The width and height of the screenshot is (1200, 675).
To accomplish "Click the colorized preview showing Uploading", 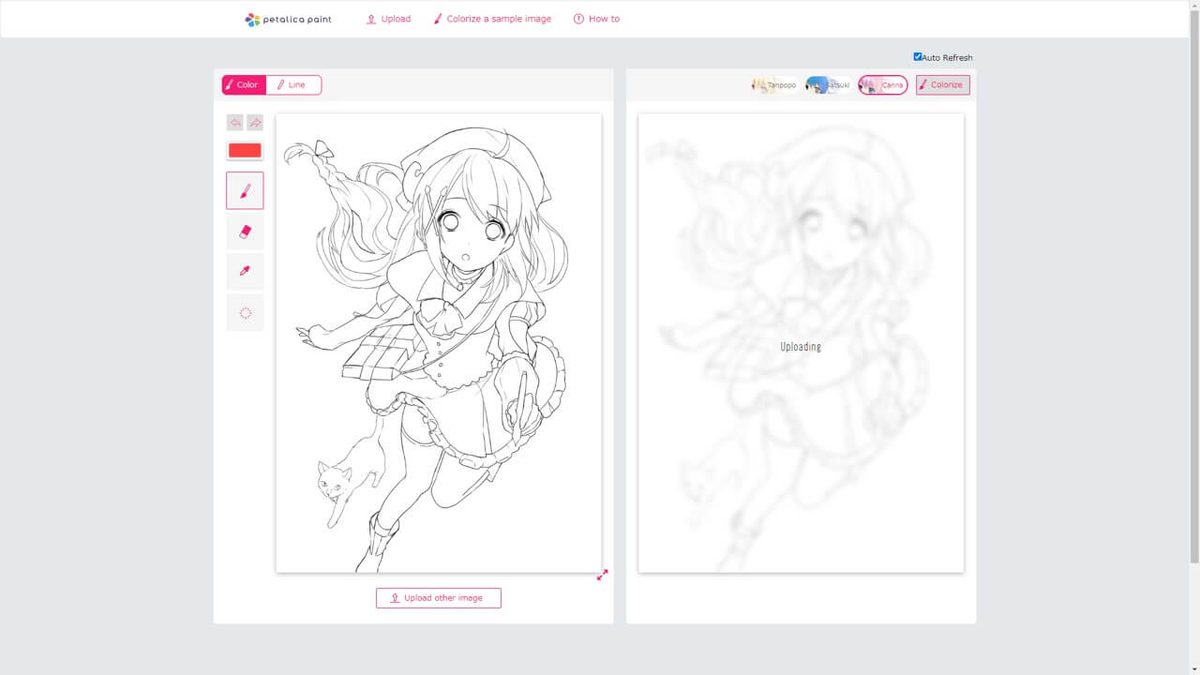I will pos(801,343).
